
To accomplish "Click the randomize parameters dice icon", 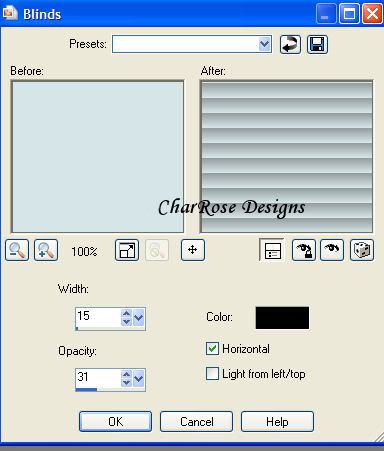I will pyautogui.click(x=362, y=250).
